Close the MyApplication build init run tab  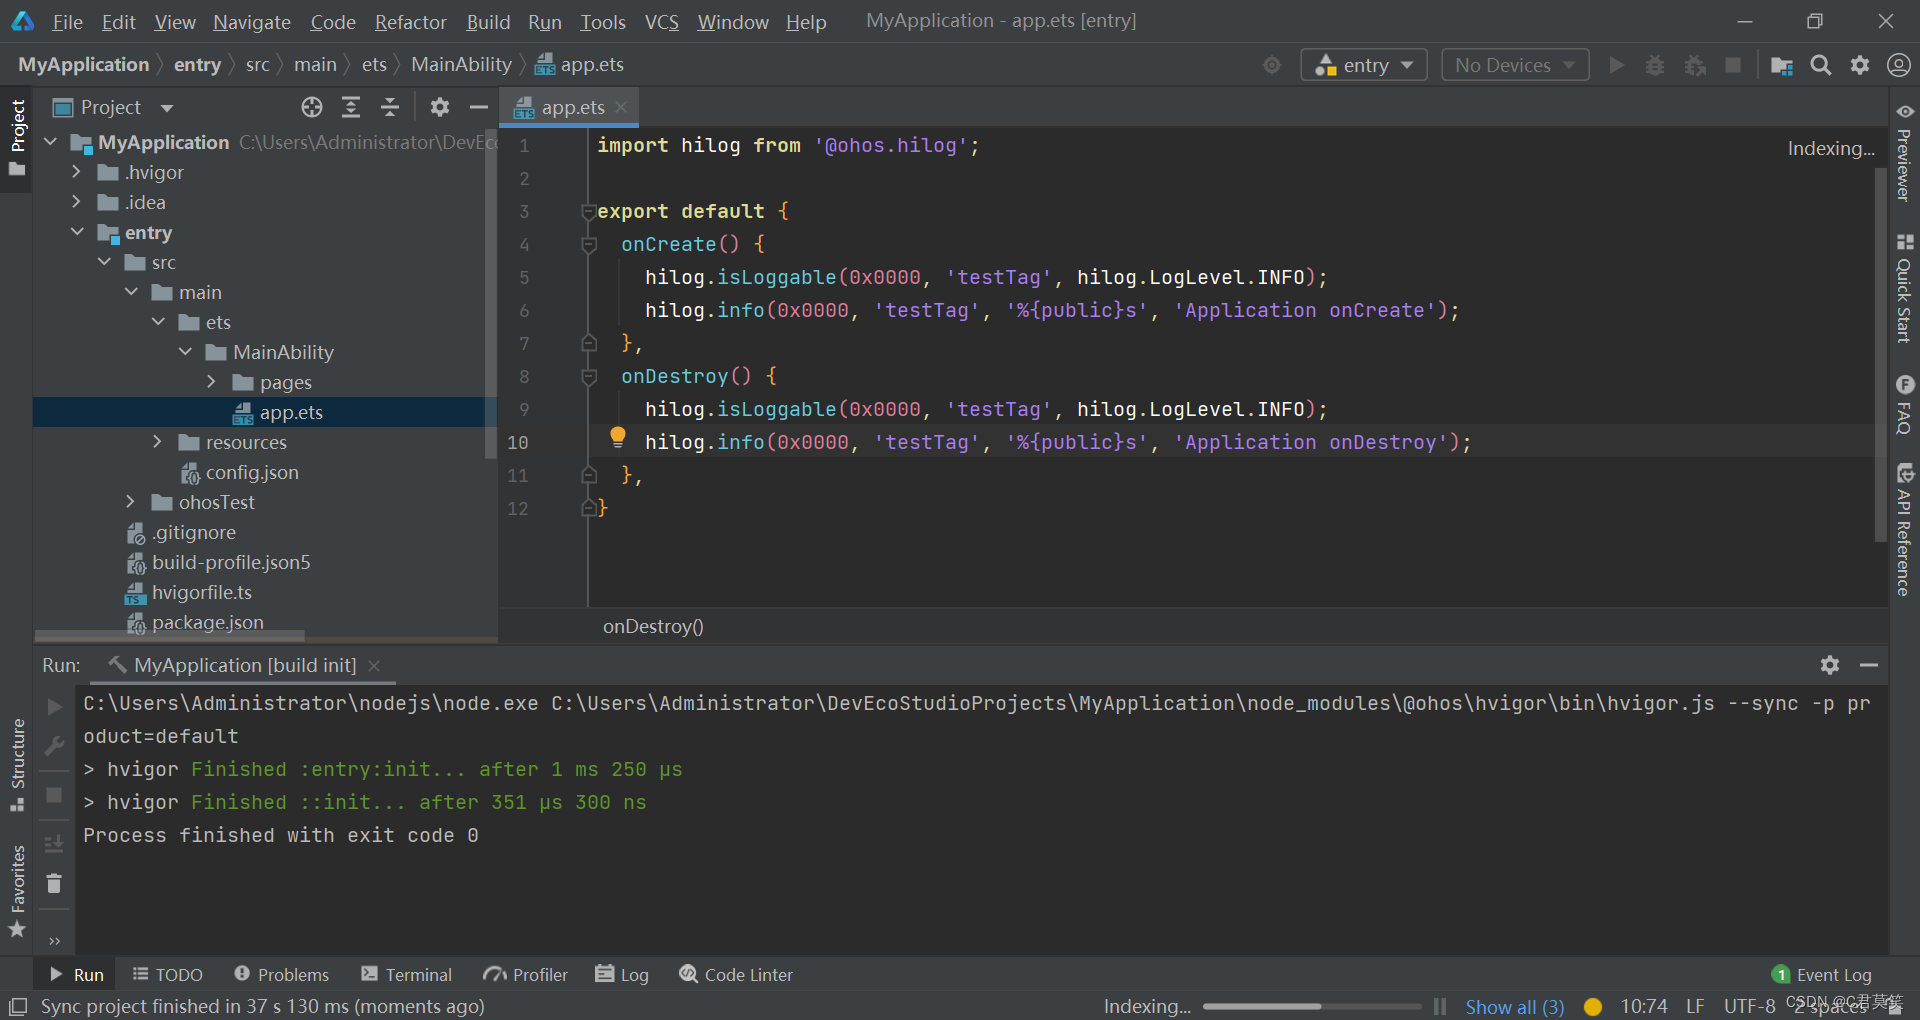tap(374, 665)
